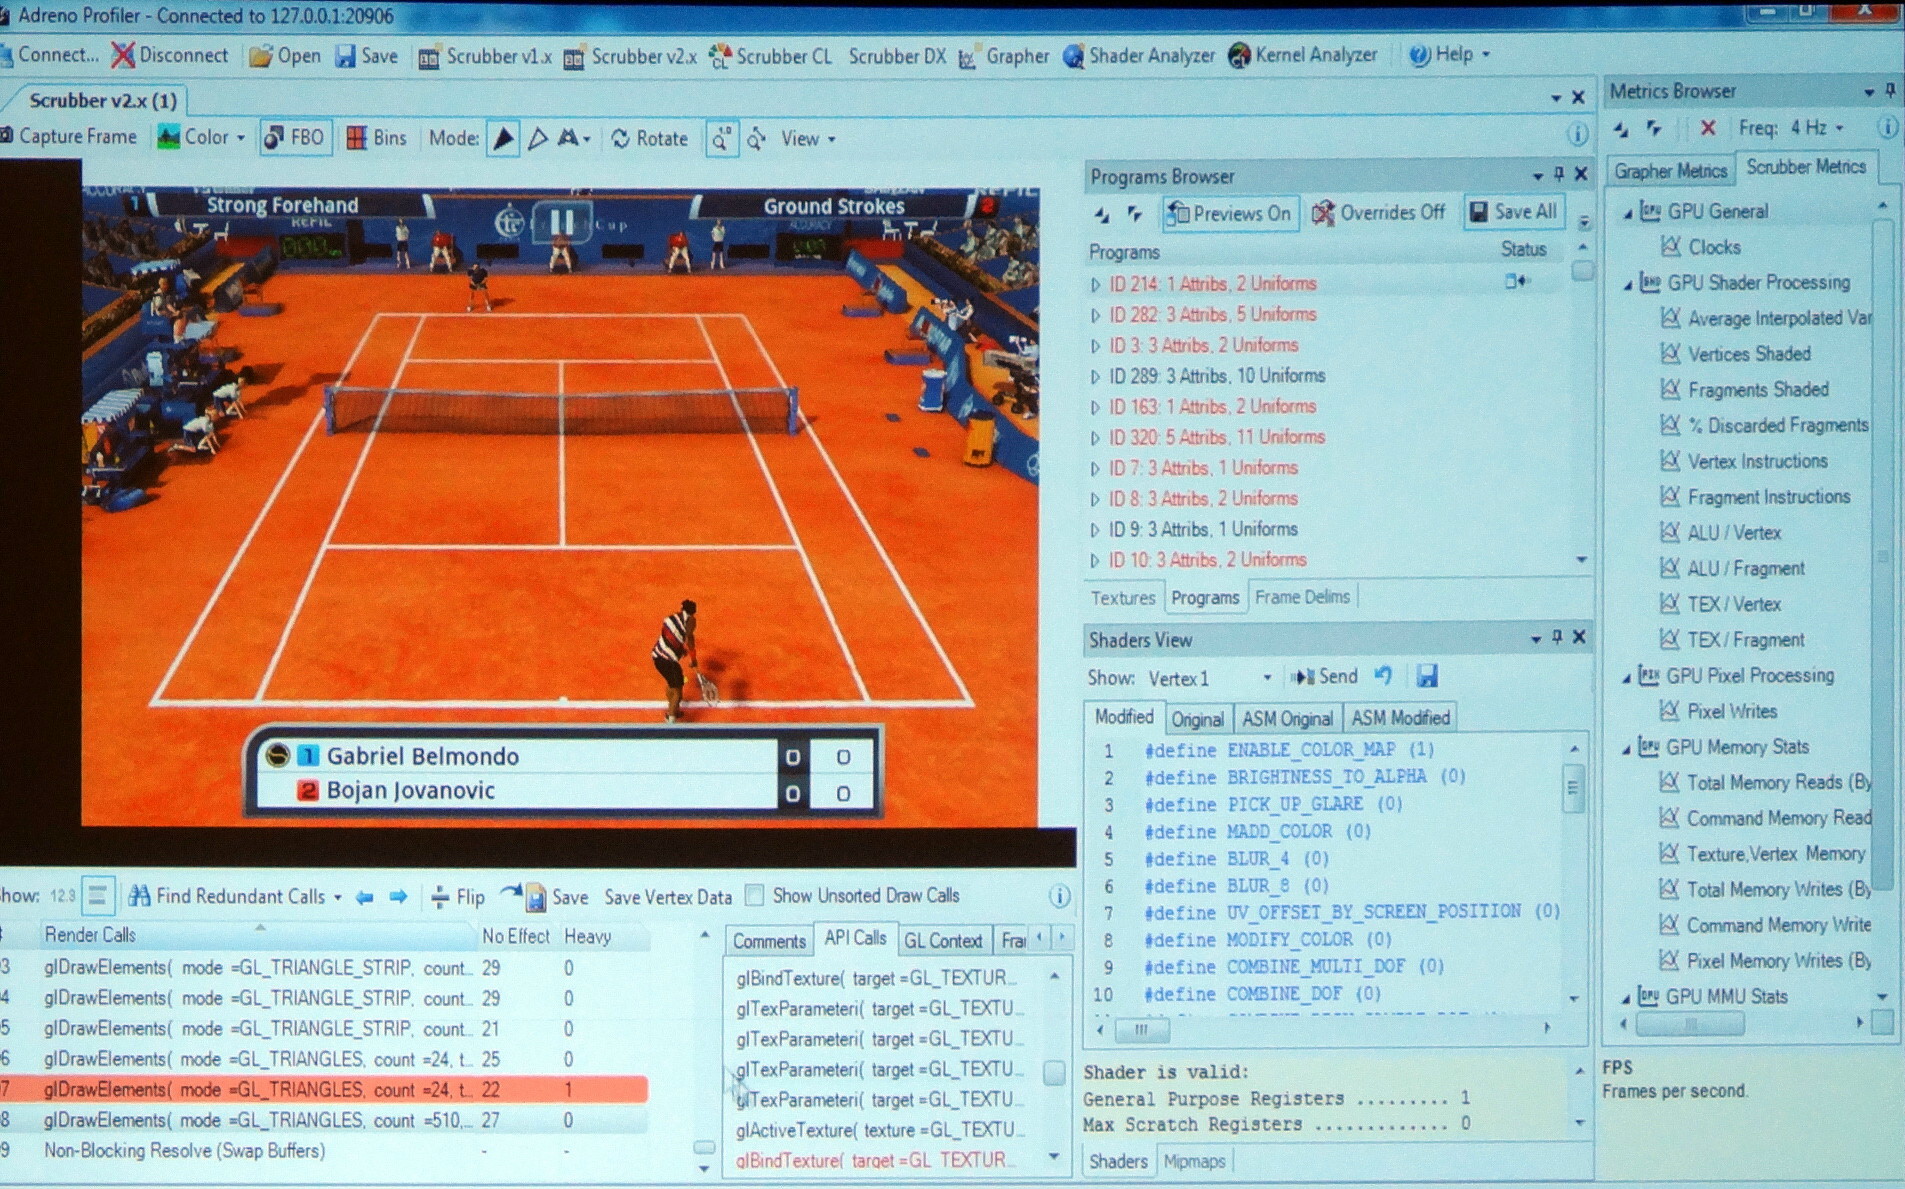Screen dimensions: 1905x1189
Task: Open the GL Context tab
Action: pyautogui.click(x=943, y=941)
